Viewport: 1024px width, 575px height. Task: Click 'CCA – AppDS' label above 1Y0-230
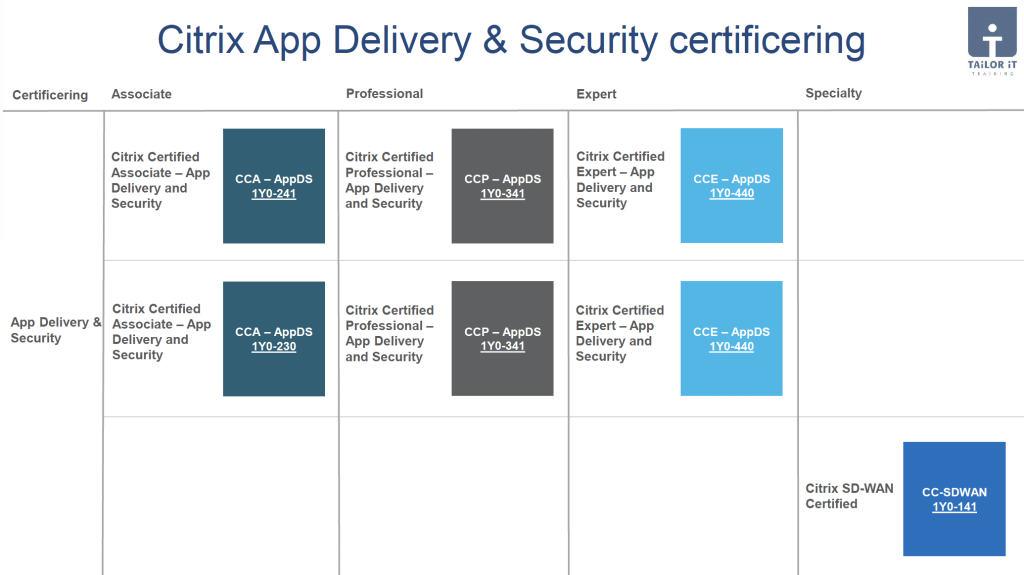pyautogui.click(x=274, y=332)
